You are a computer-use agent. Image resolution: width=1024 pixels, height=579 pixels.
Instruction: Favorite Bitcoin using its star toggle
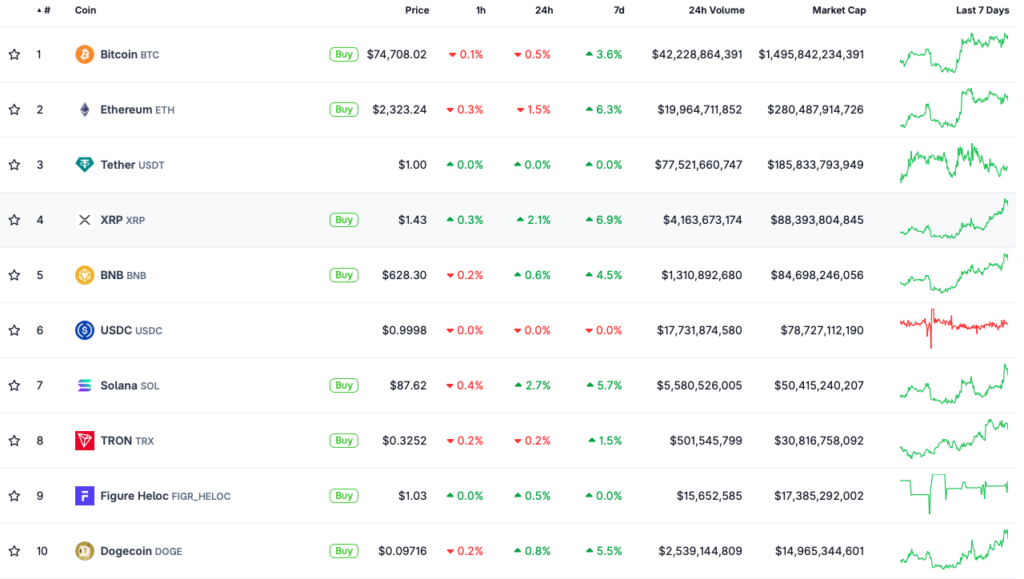click(14, 54)
